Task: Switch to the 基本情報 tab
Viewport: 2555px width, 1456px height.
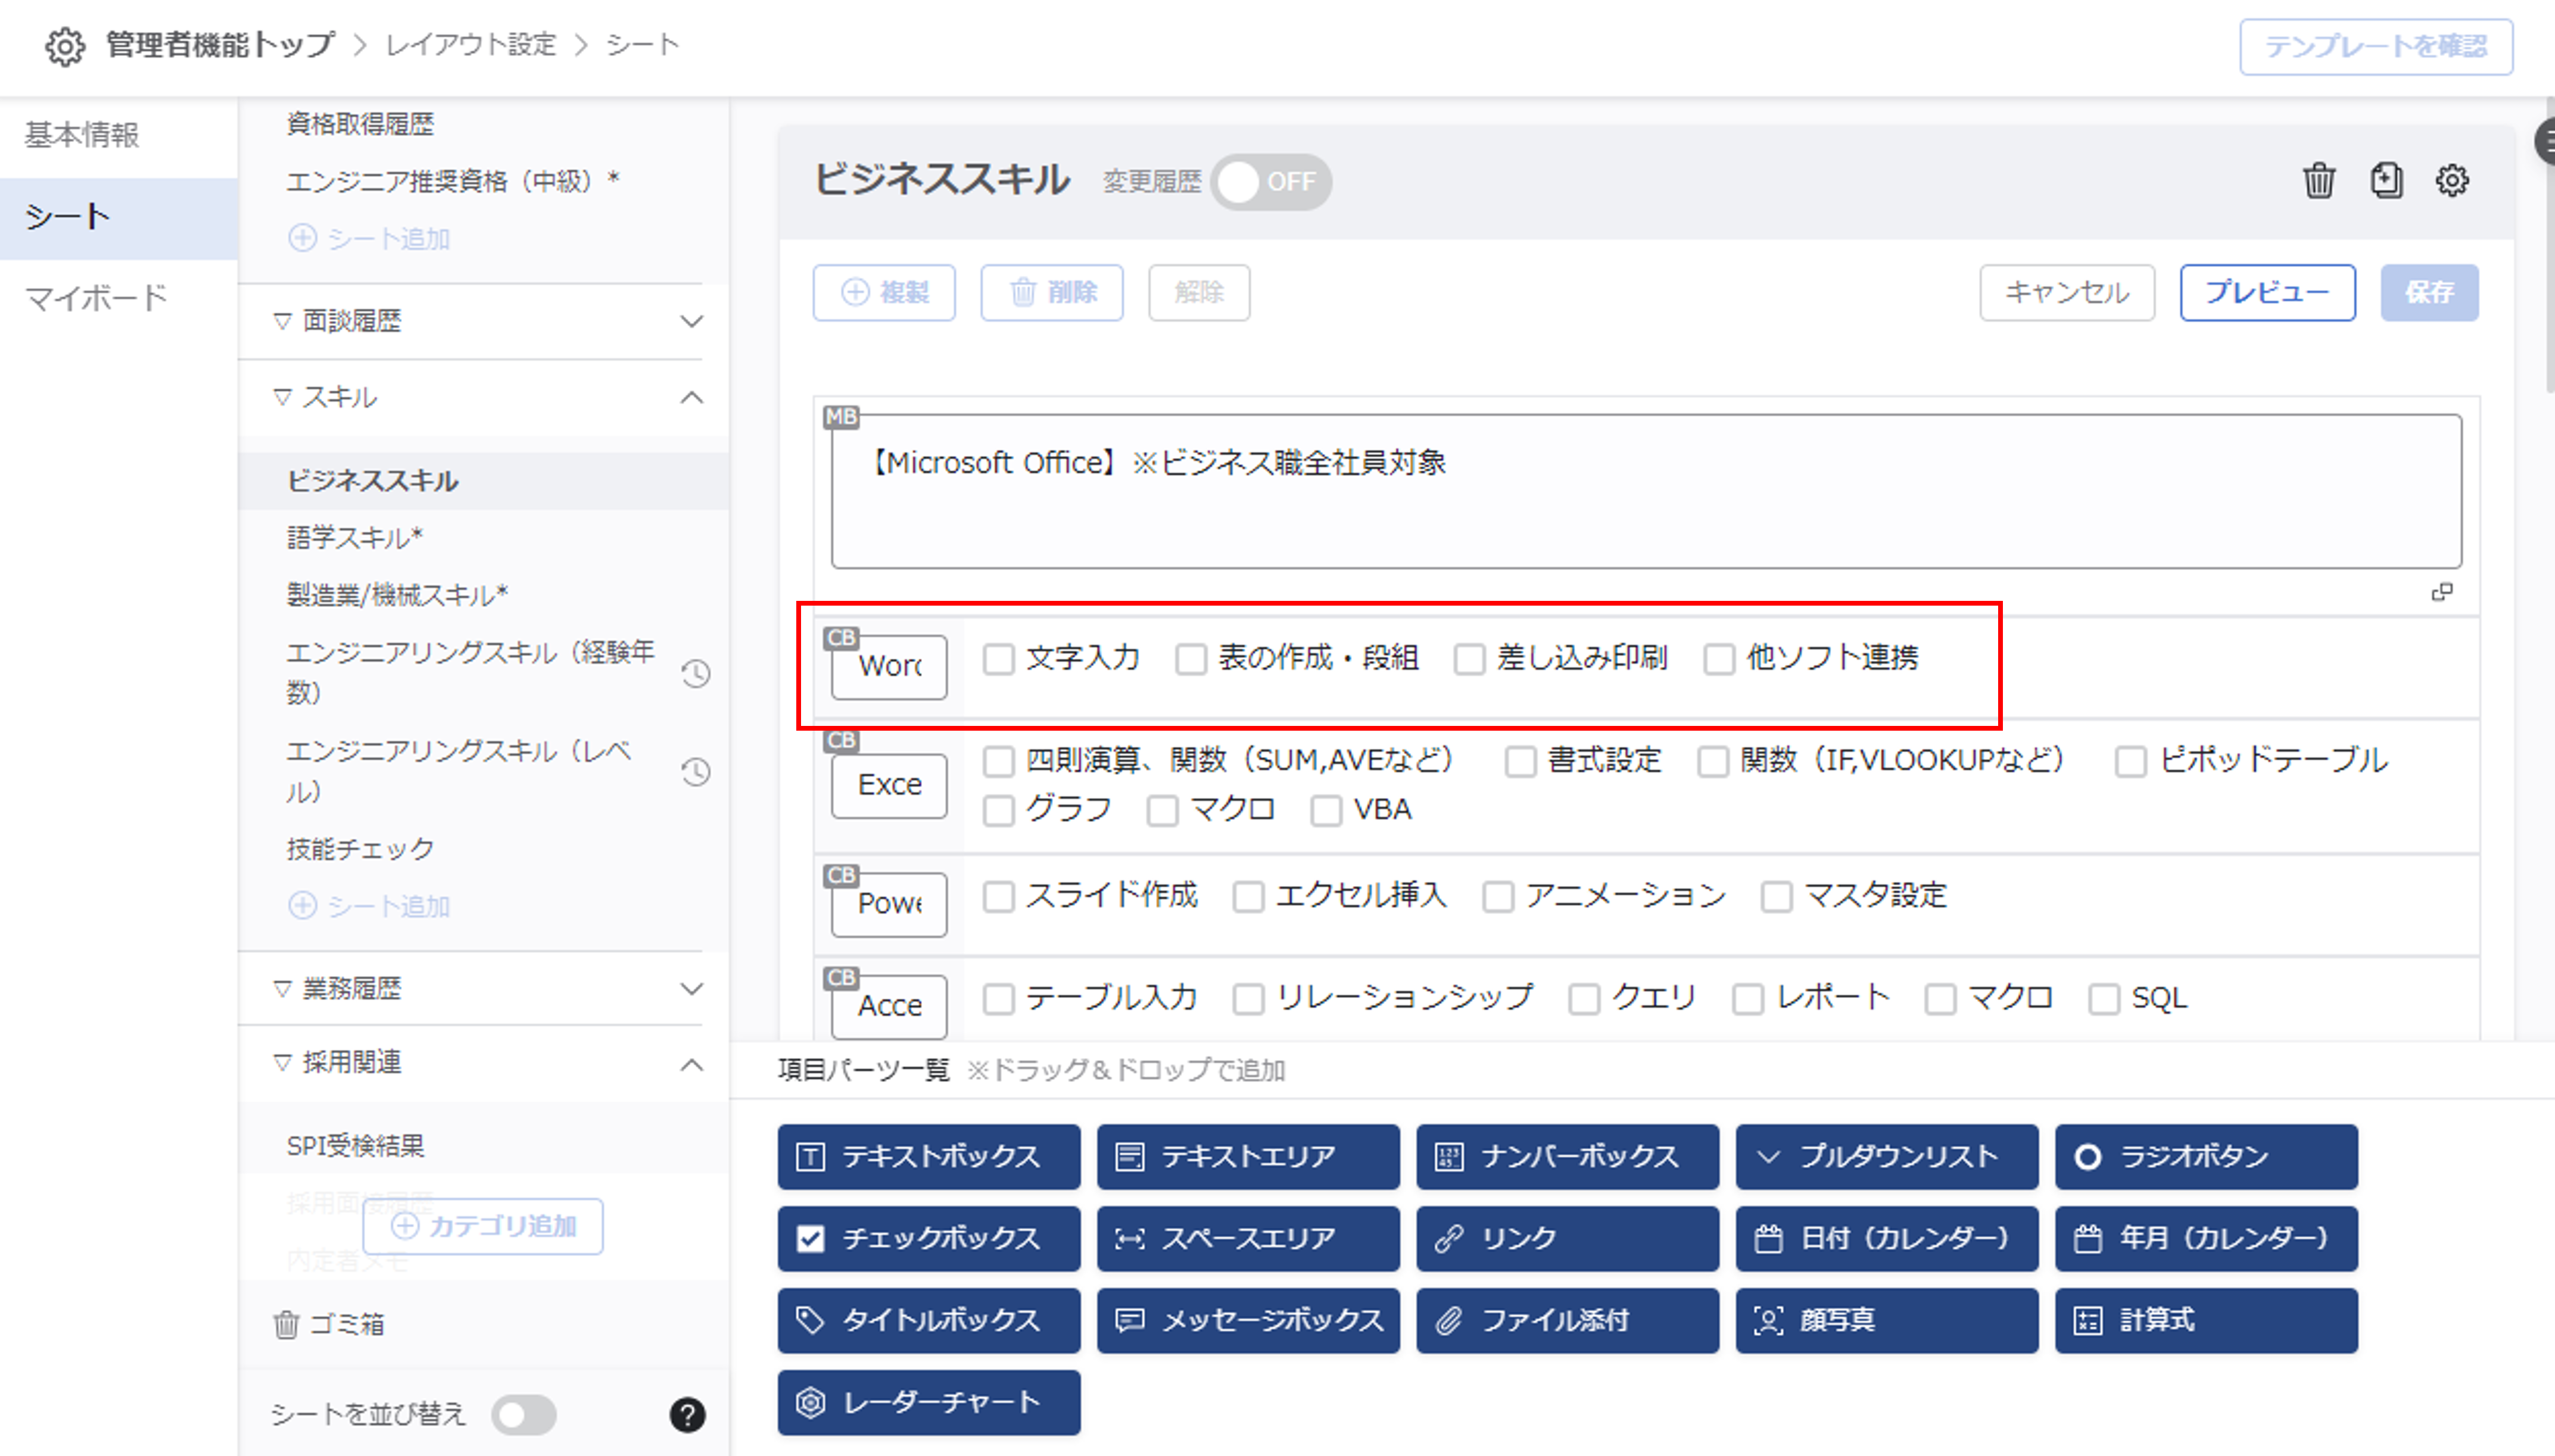Action: coord(82,135)
